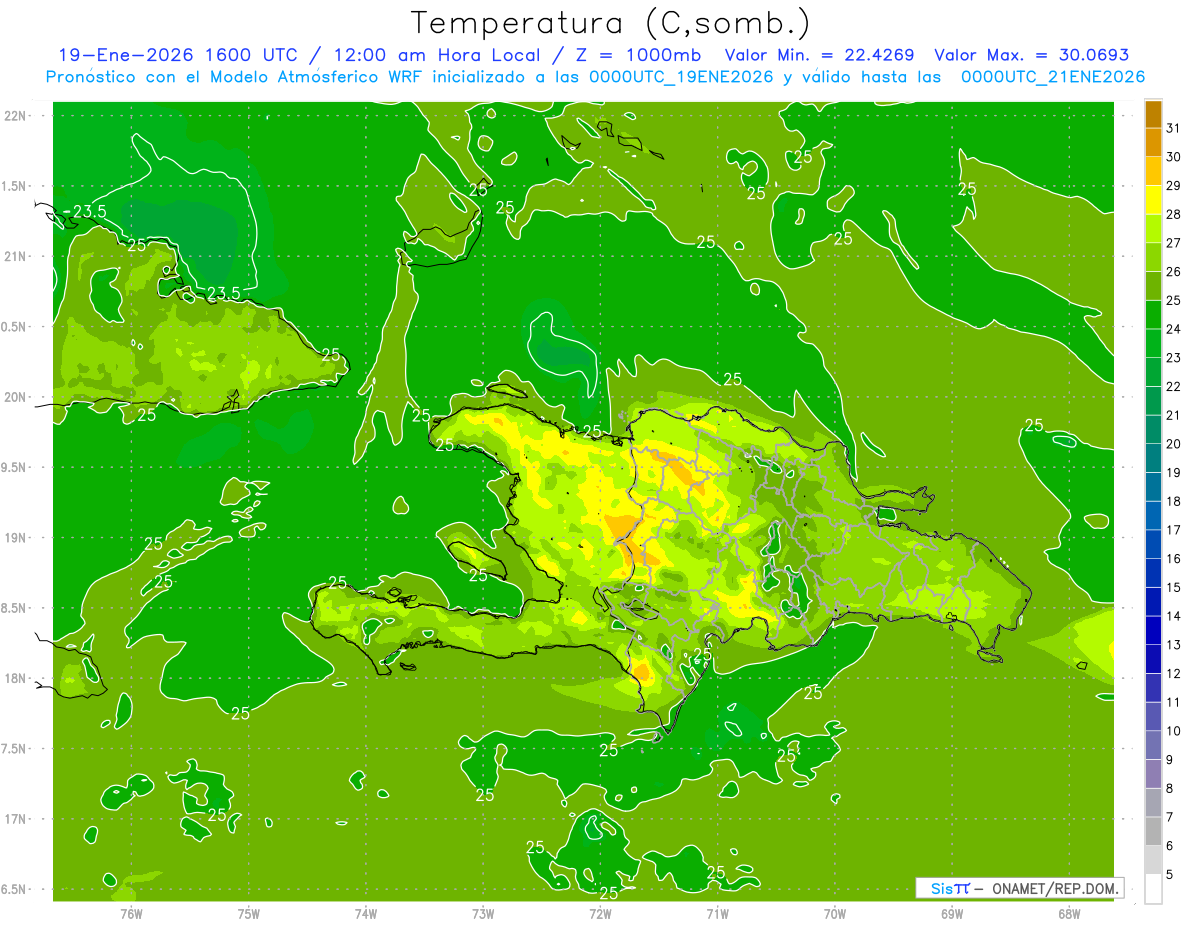Viewport: 1200px width, 927px height.
Task: Click the SisTT ONAMET/REP.DOM. logo box
Action: [1019, 888]
